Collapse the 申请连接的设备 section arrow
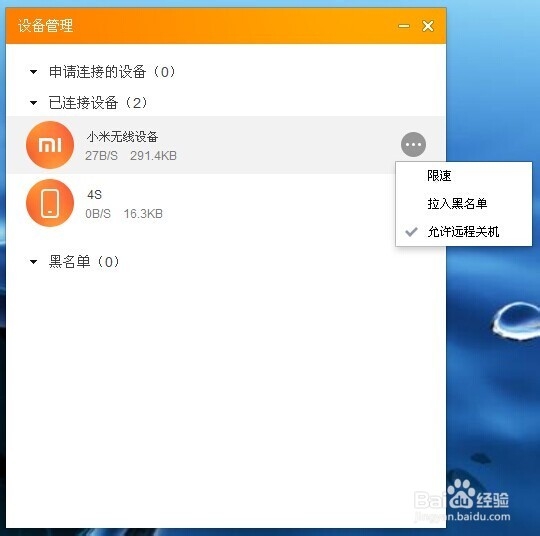Image resolution: width=540 pixels, height=536 pixels. (33, 72)
